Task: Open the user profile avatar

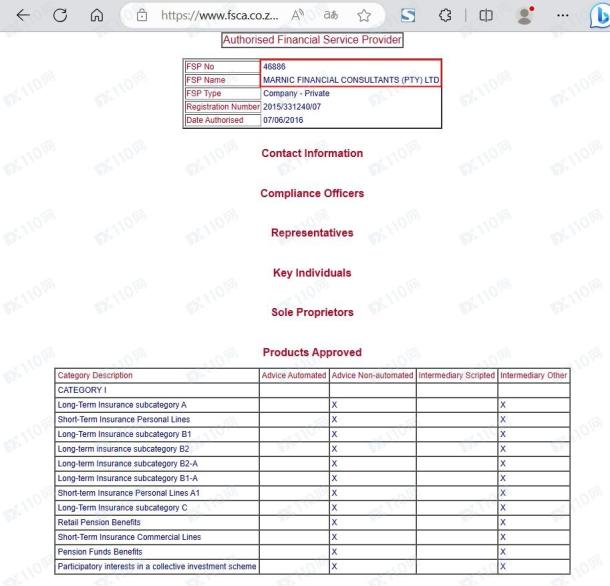Action: point(525,16)
